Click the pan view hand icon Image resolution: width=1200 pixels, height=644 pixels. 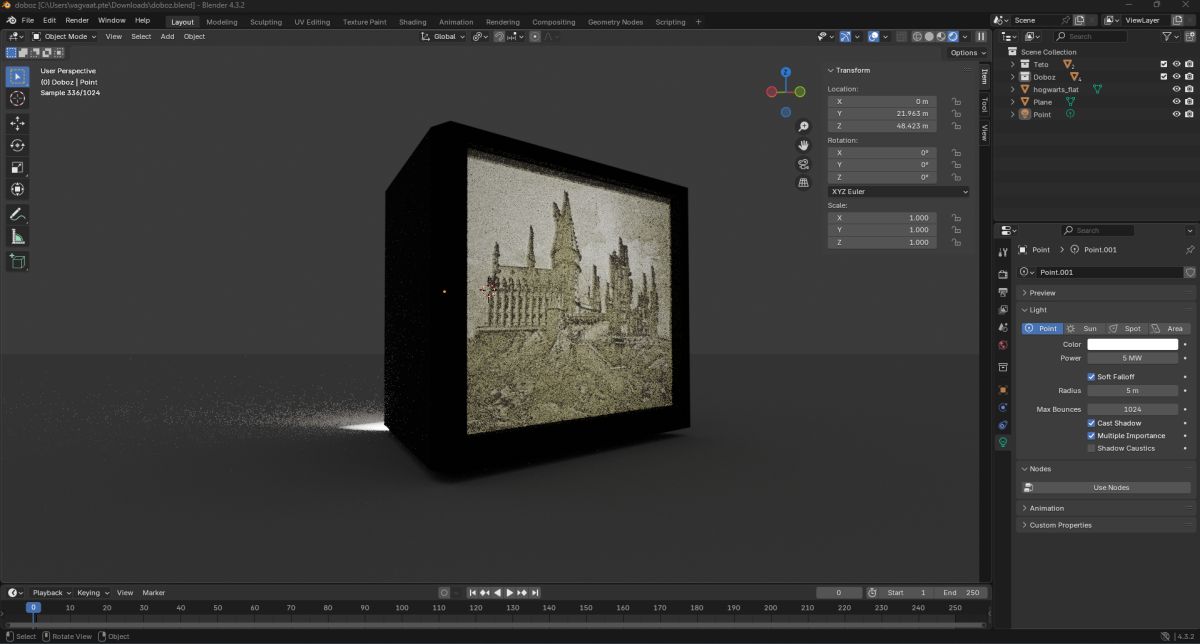pos(803,145)
